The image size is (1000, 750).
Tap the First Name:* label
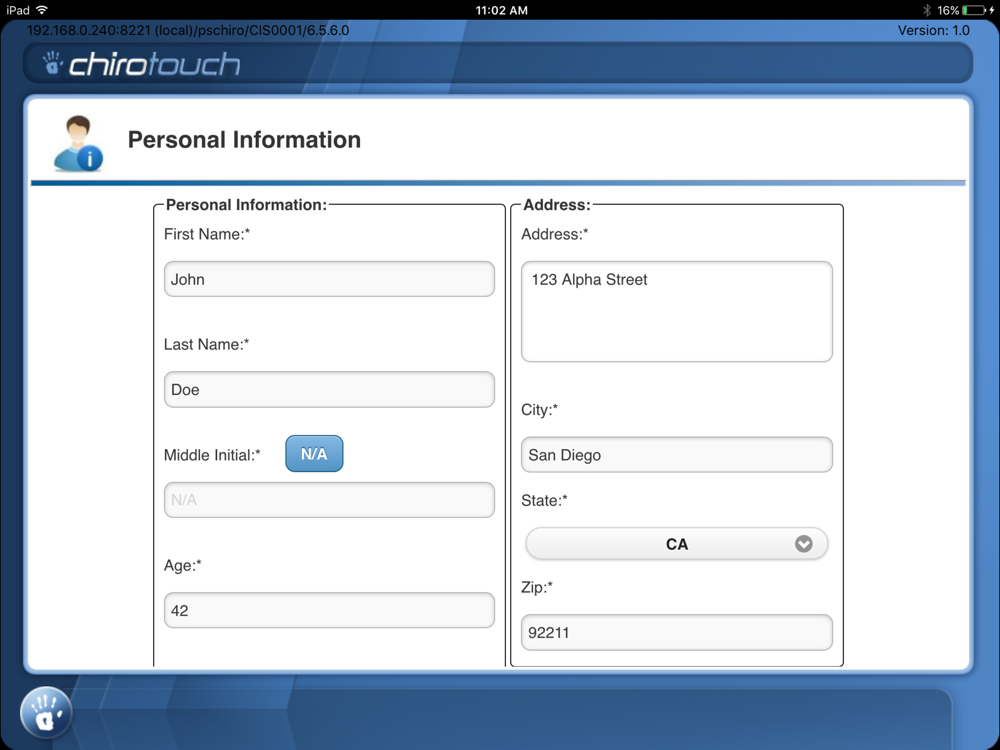(207, 234)
